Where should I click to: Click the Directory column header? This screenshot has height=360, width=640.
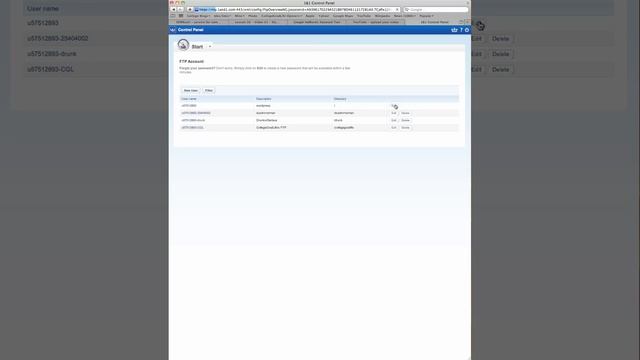[340, 99]
